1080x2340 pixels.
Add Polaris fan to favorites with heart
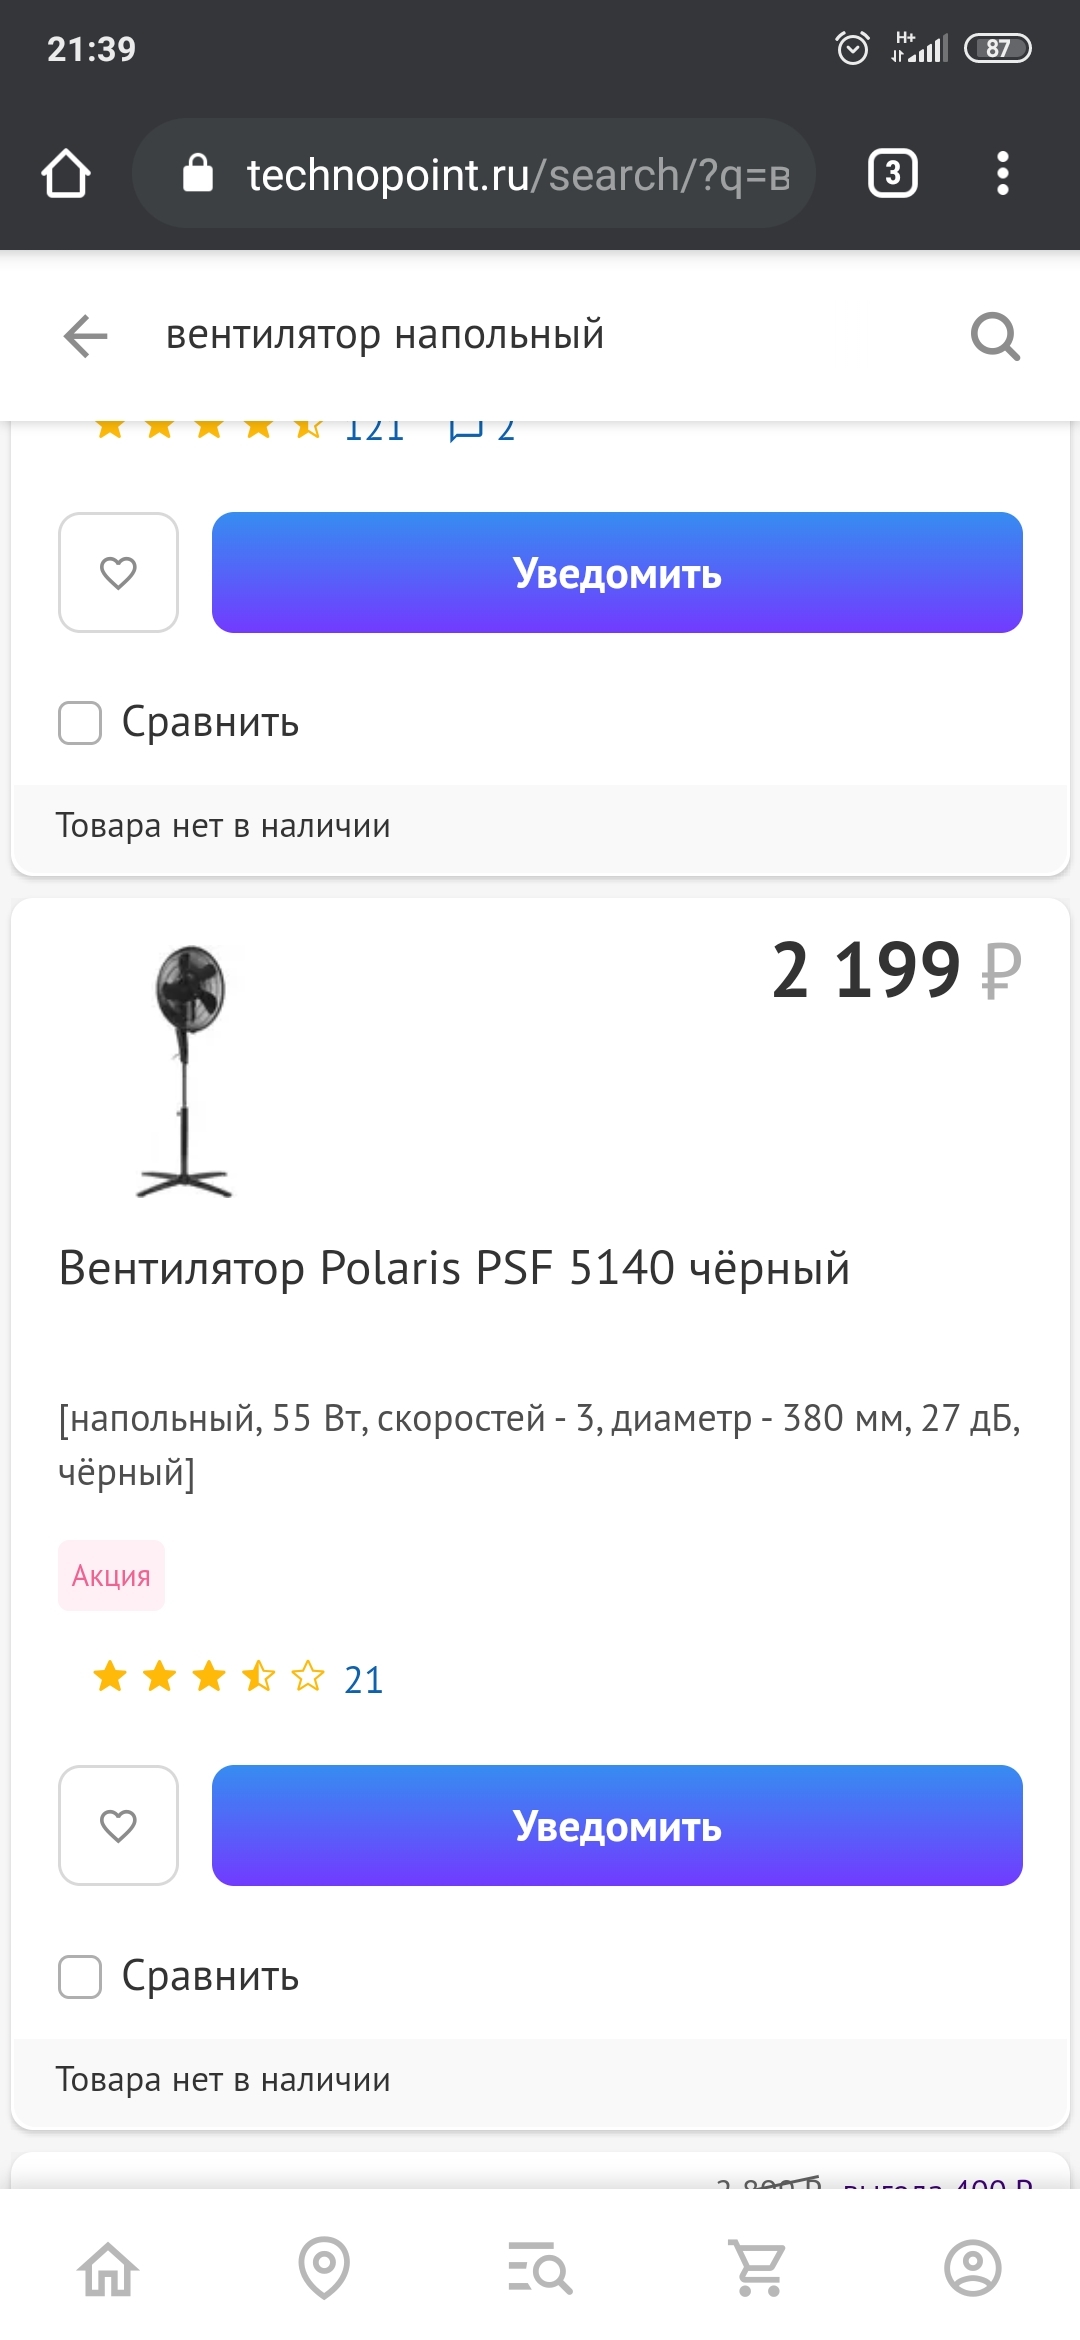point(118,1826)
